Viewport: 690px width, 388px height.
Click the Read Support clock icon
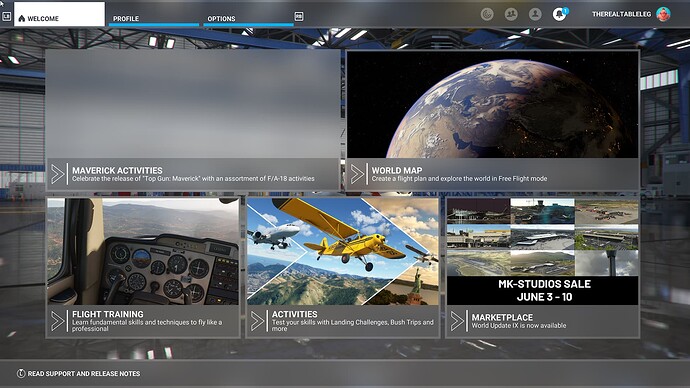(21, 373)
